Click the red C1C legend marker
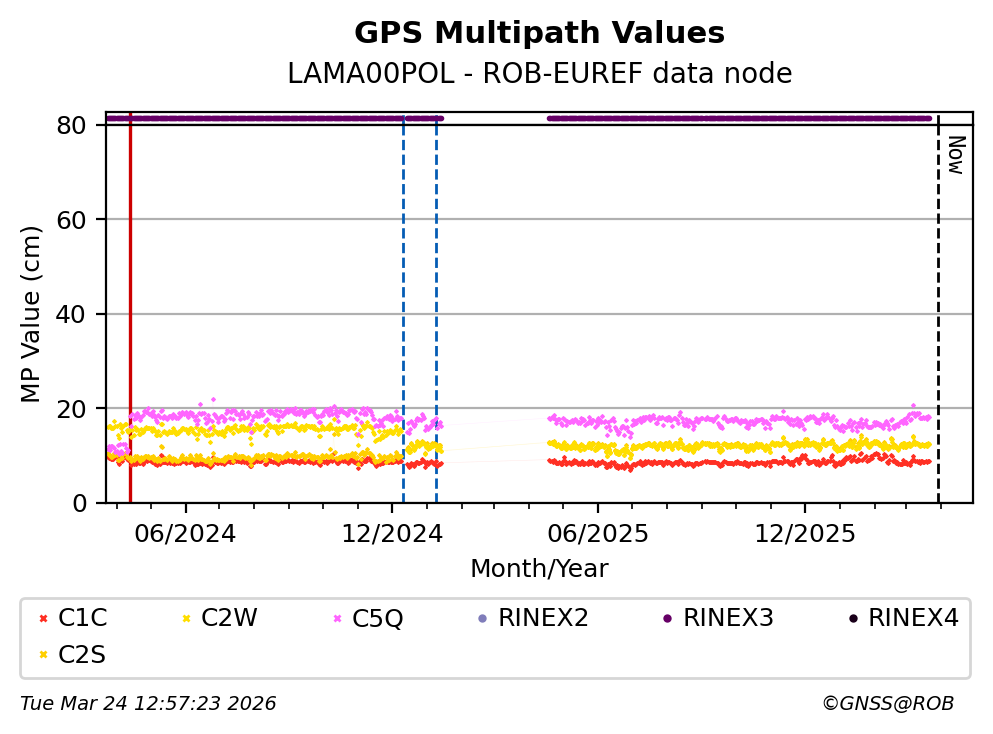This screenshot has width=993, height=734. tap(43, 619)
